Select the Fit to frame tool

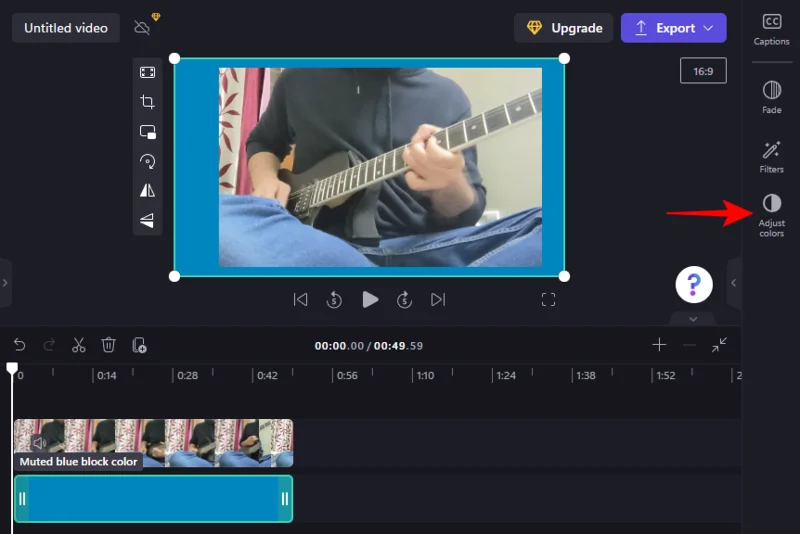[x=147, y=72]
